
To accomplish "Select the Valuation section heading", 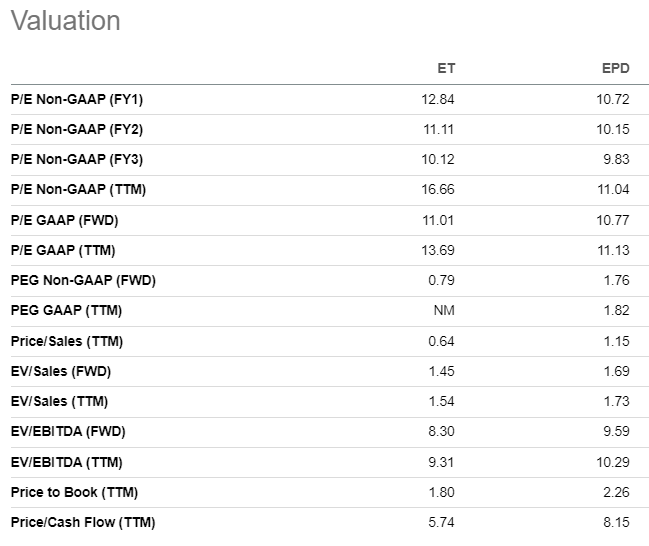I will coord(65,21).
